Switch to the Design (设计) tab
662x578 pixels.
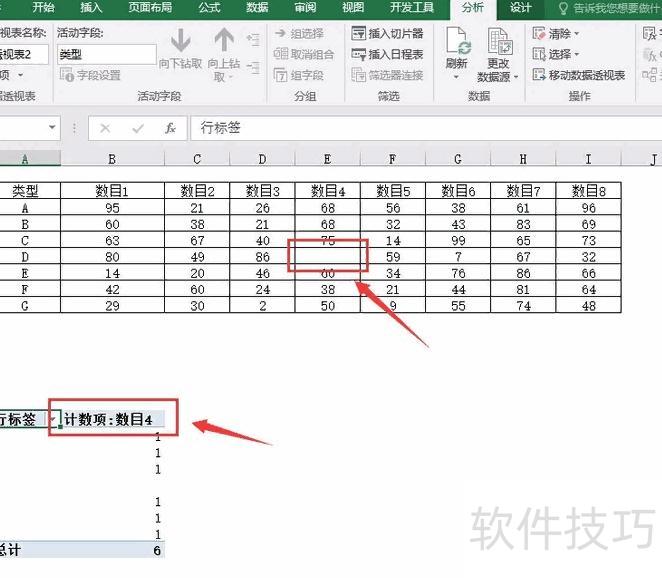coord(521,8)
